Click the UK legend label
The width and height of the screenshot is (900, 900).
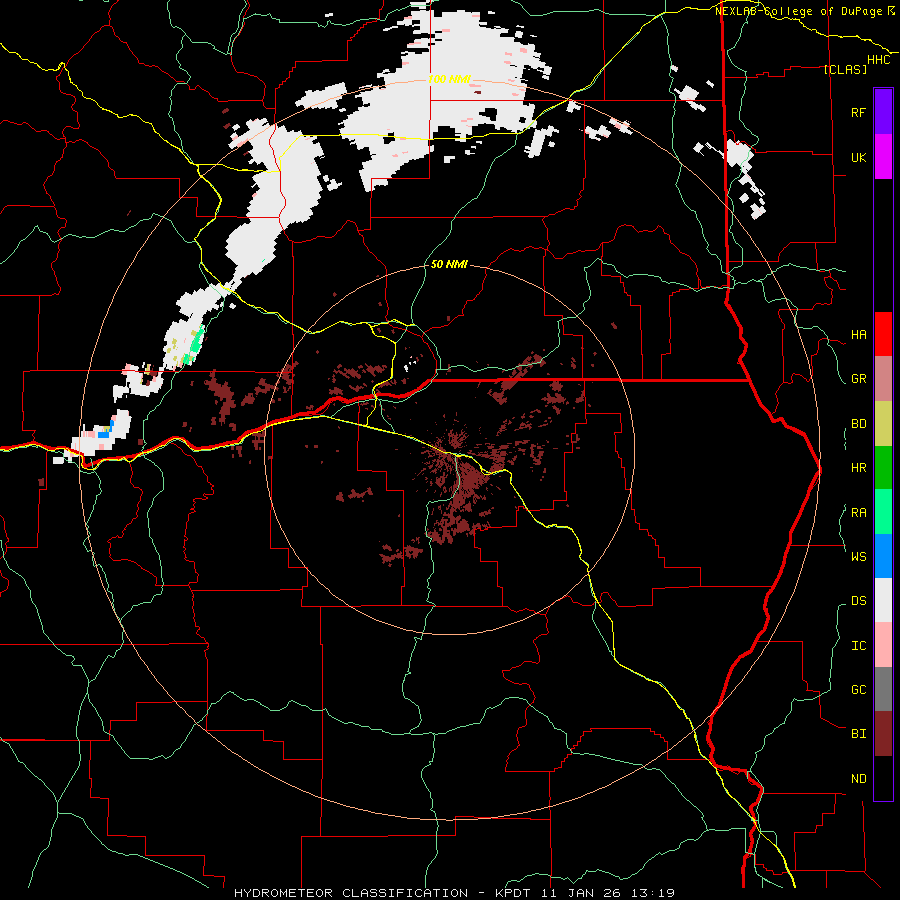(x=858, y=157)
